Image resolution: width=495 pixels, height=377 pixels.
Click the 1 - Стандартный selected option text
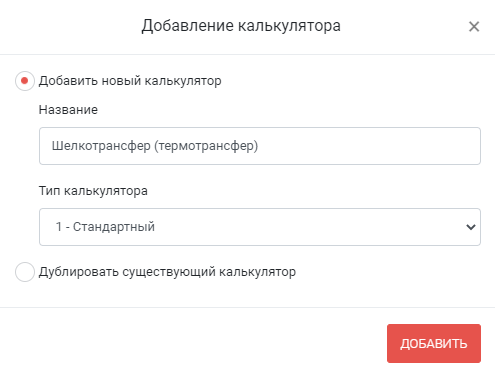(105, 227)
